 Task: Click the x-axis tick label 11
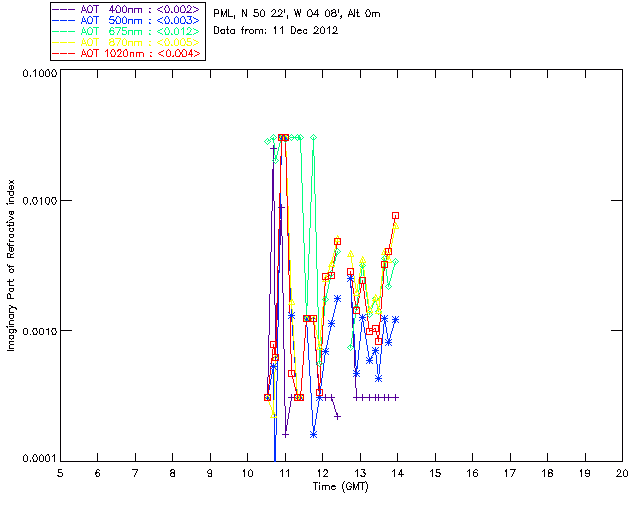tap(285, 473)
